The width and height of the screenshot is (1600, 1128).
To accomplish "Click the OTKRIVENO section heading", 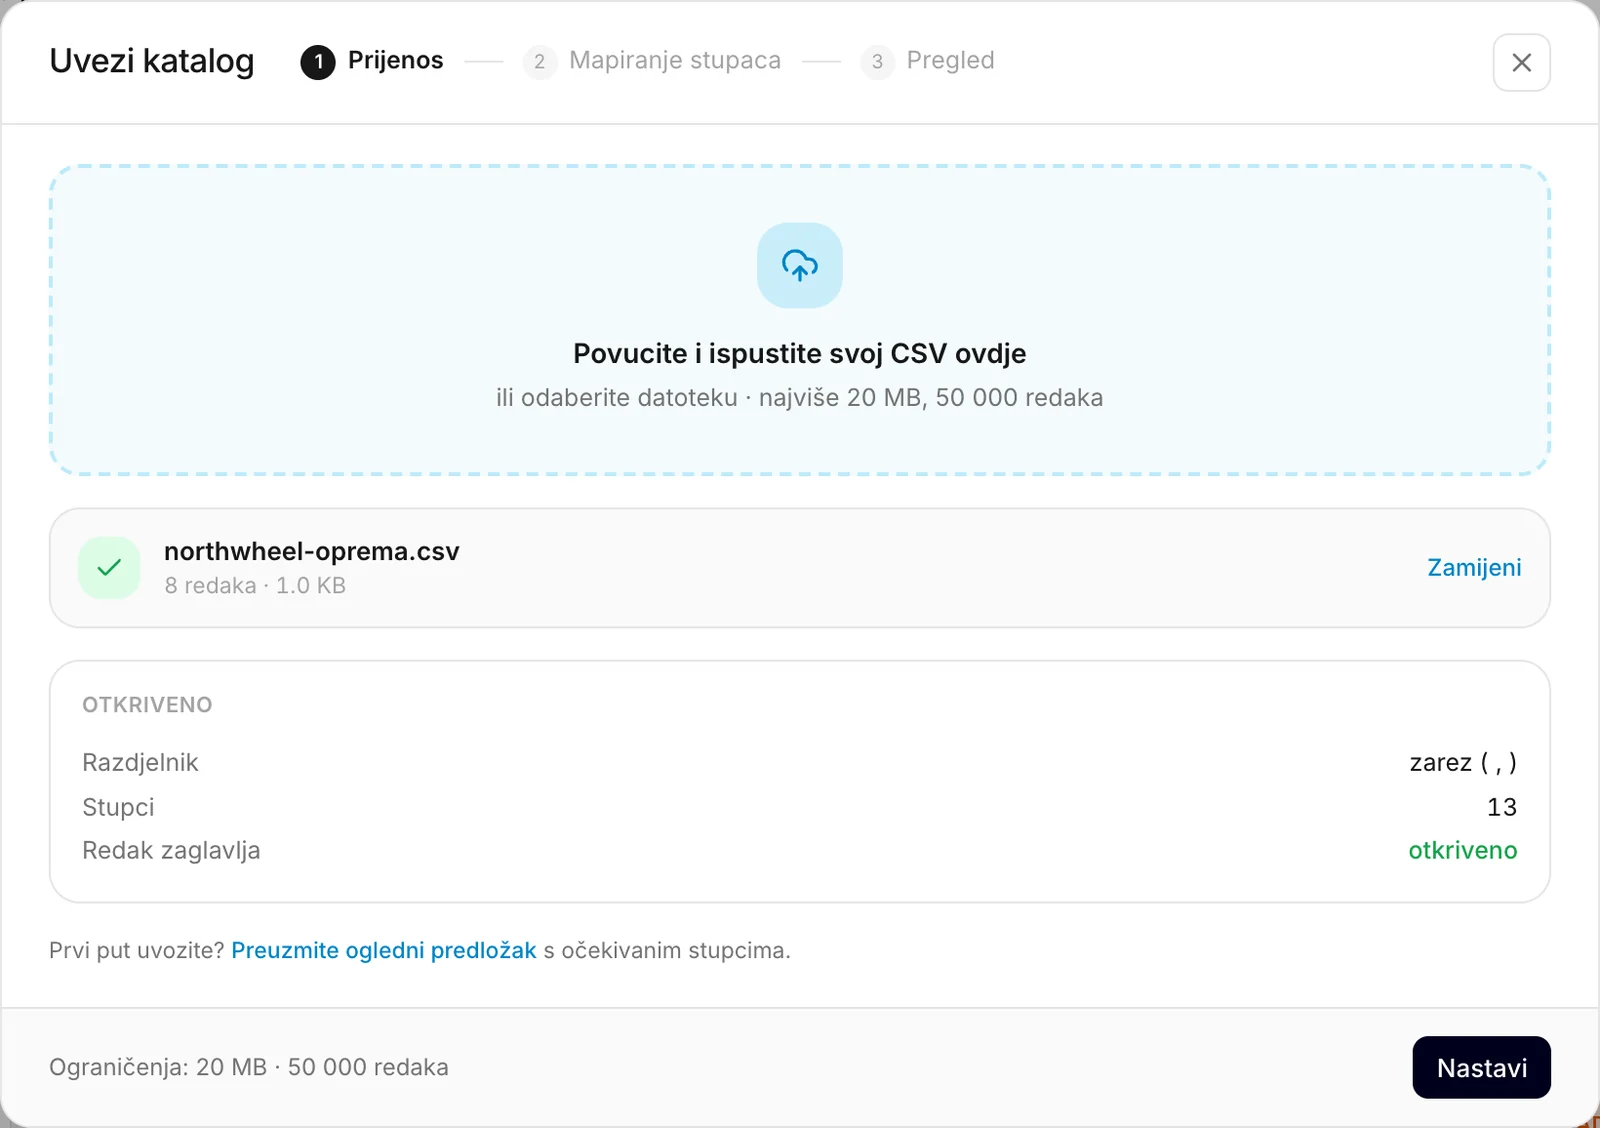I will pyautogui.click(x=147, y=705).
